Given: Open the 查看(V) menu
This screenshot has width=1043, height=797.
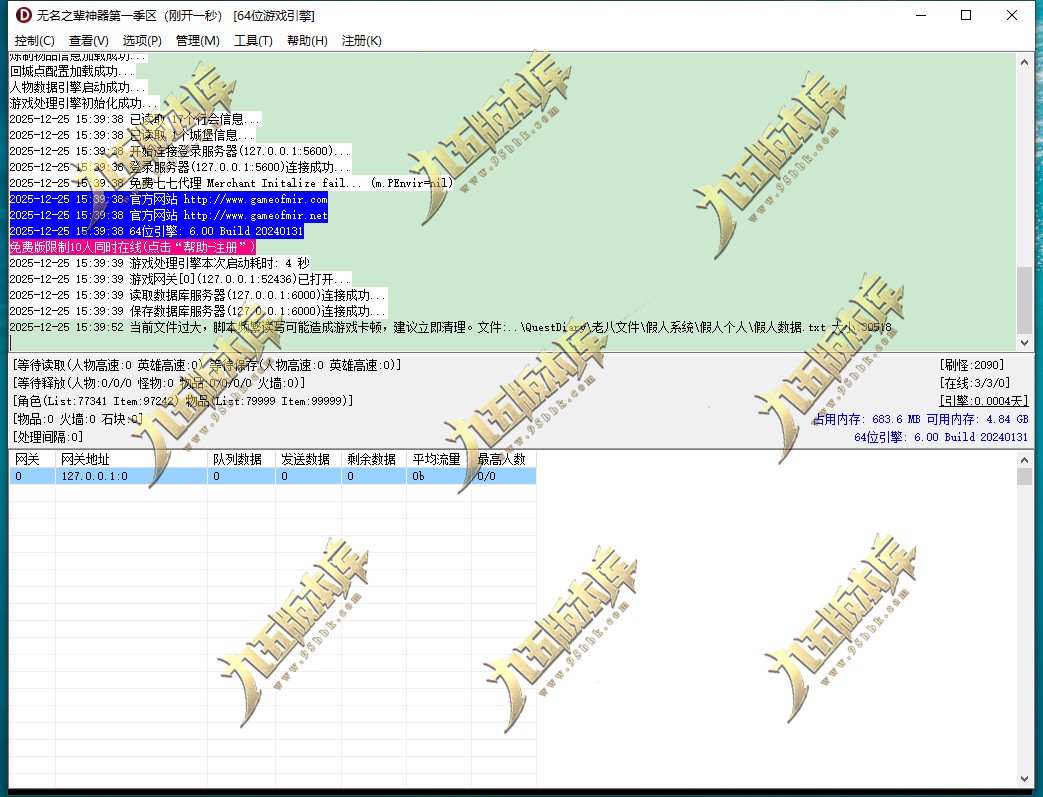Looking at the screenshot, I should 88,41.
